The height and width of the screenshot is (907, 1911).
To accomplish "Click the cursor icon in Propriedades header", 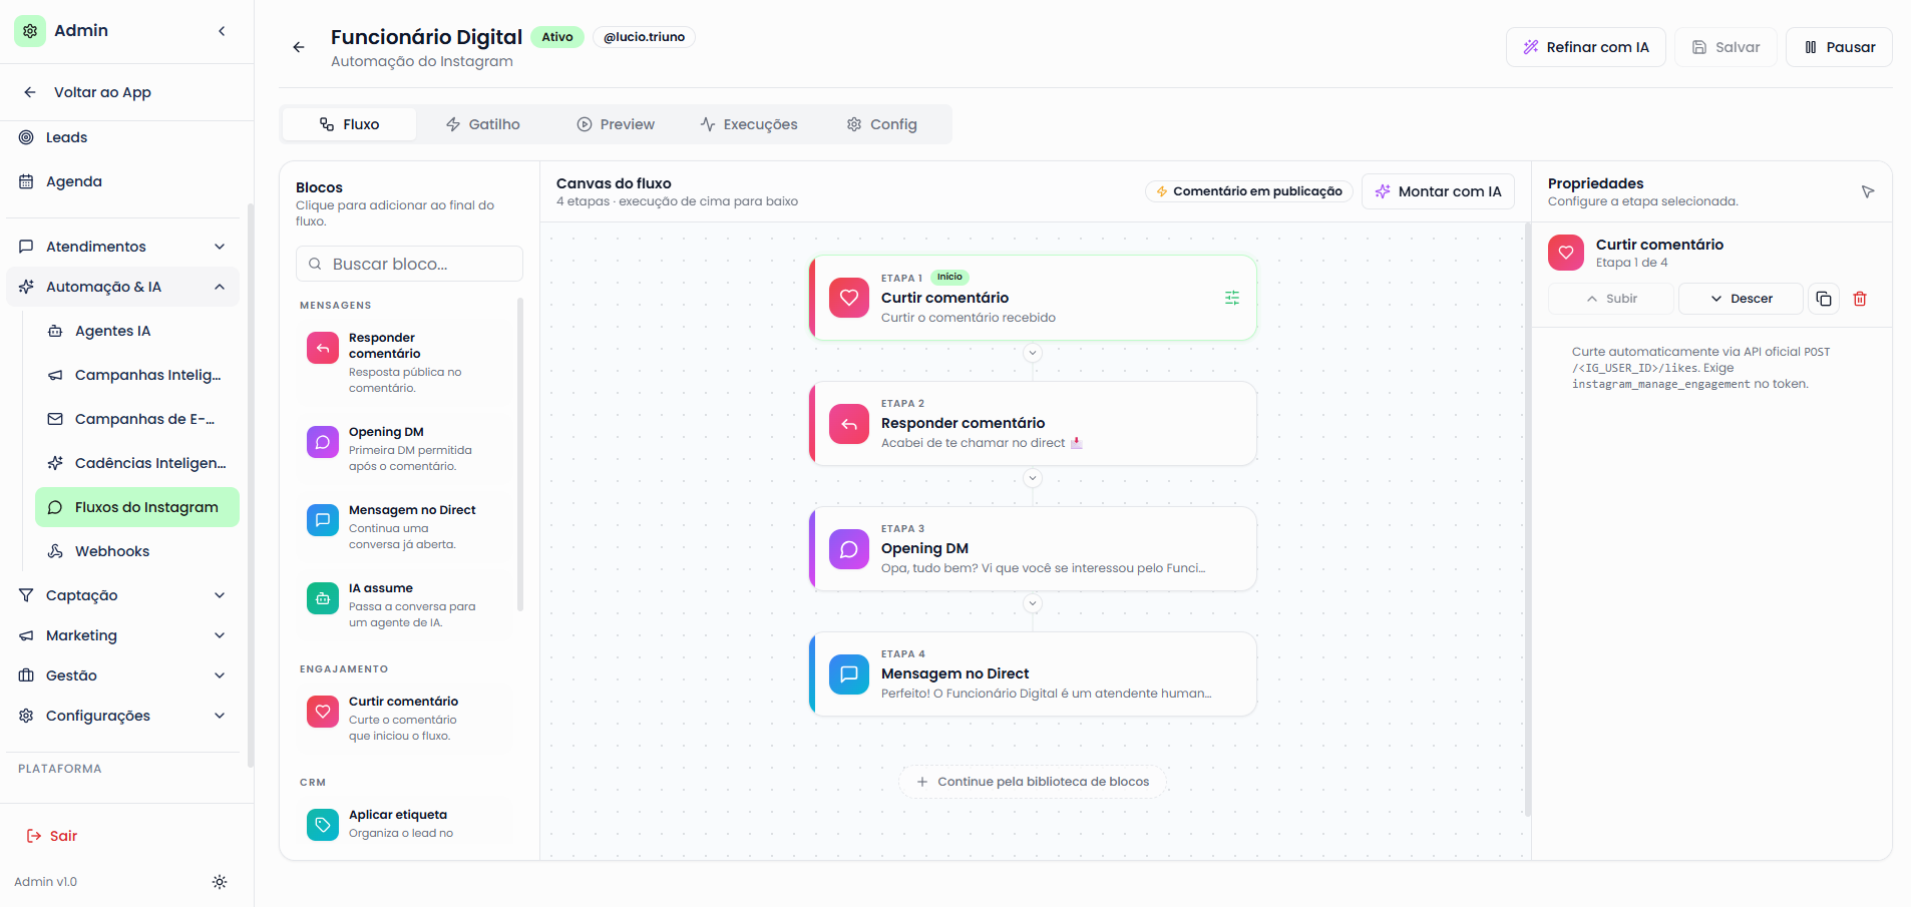I will pos(1867,192).
